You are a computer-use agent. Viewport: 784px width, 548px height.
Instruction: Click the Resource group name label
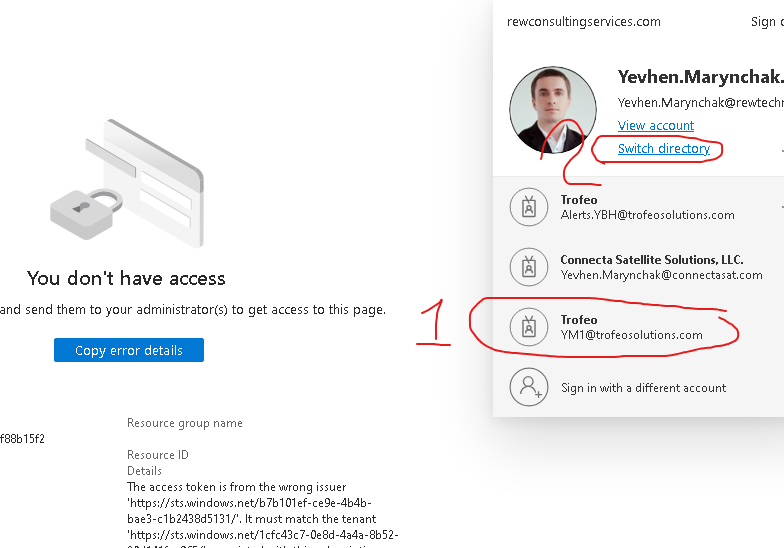[184, 423]
